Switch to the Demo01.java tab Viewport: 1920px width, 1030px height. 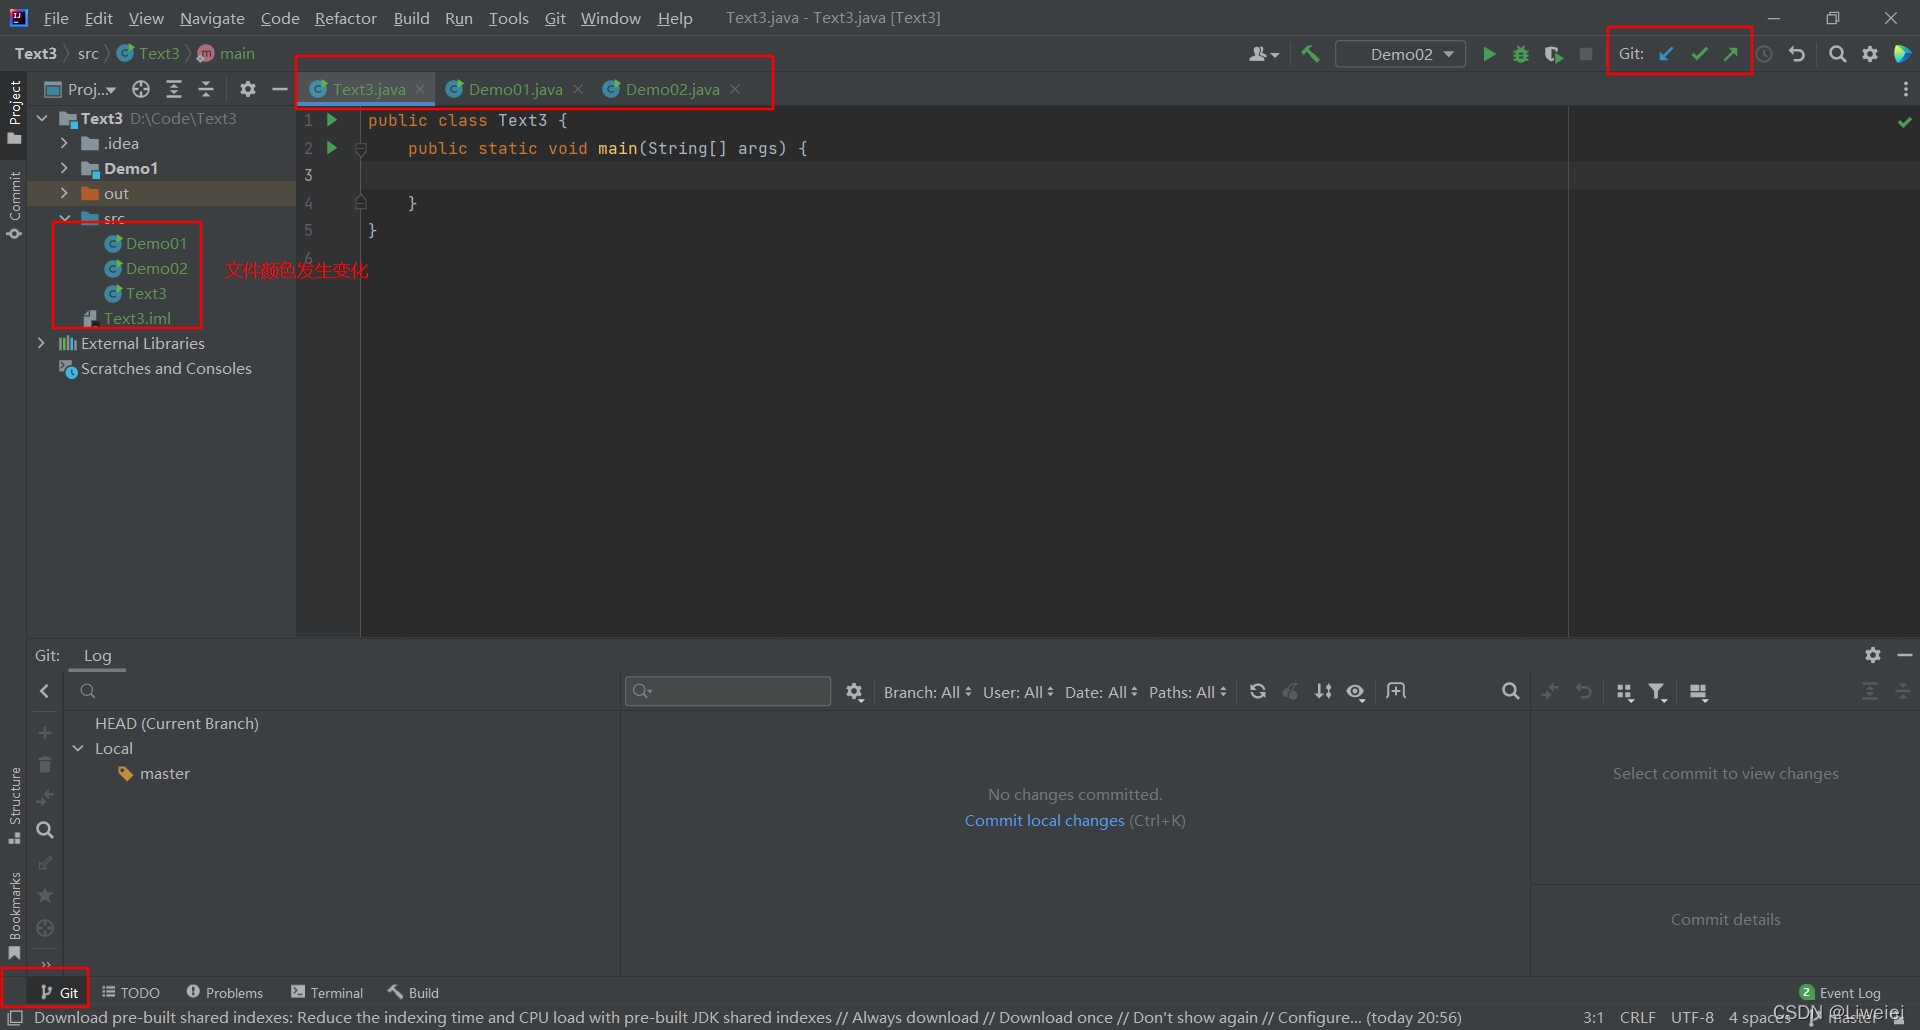[515, 89]
